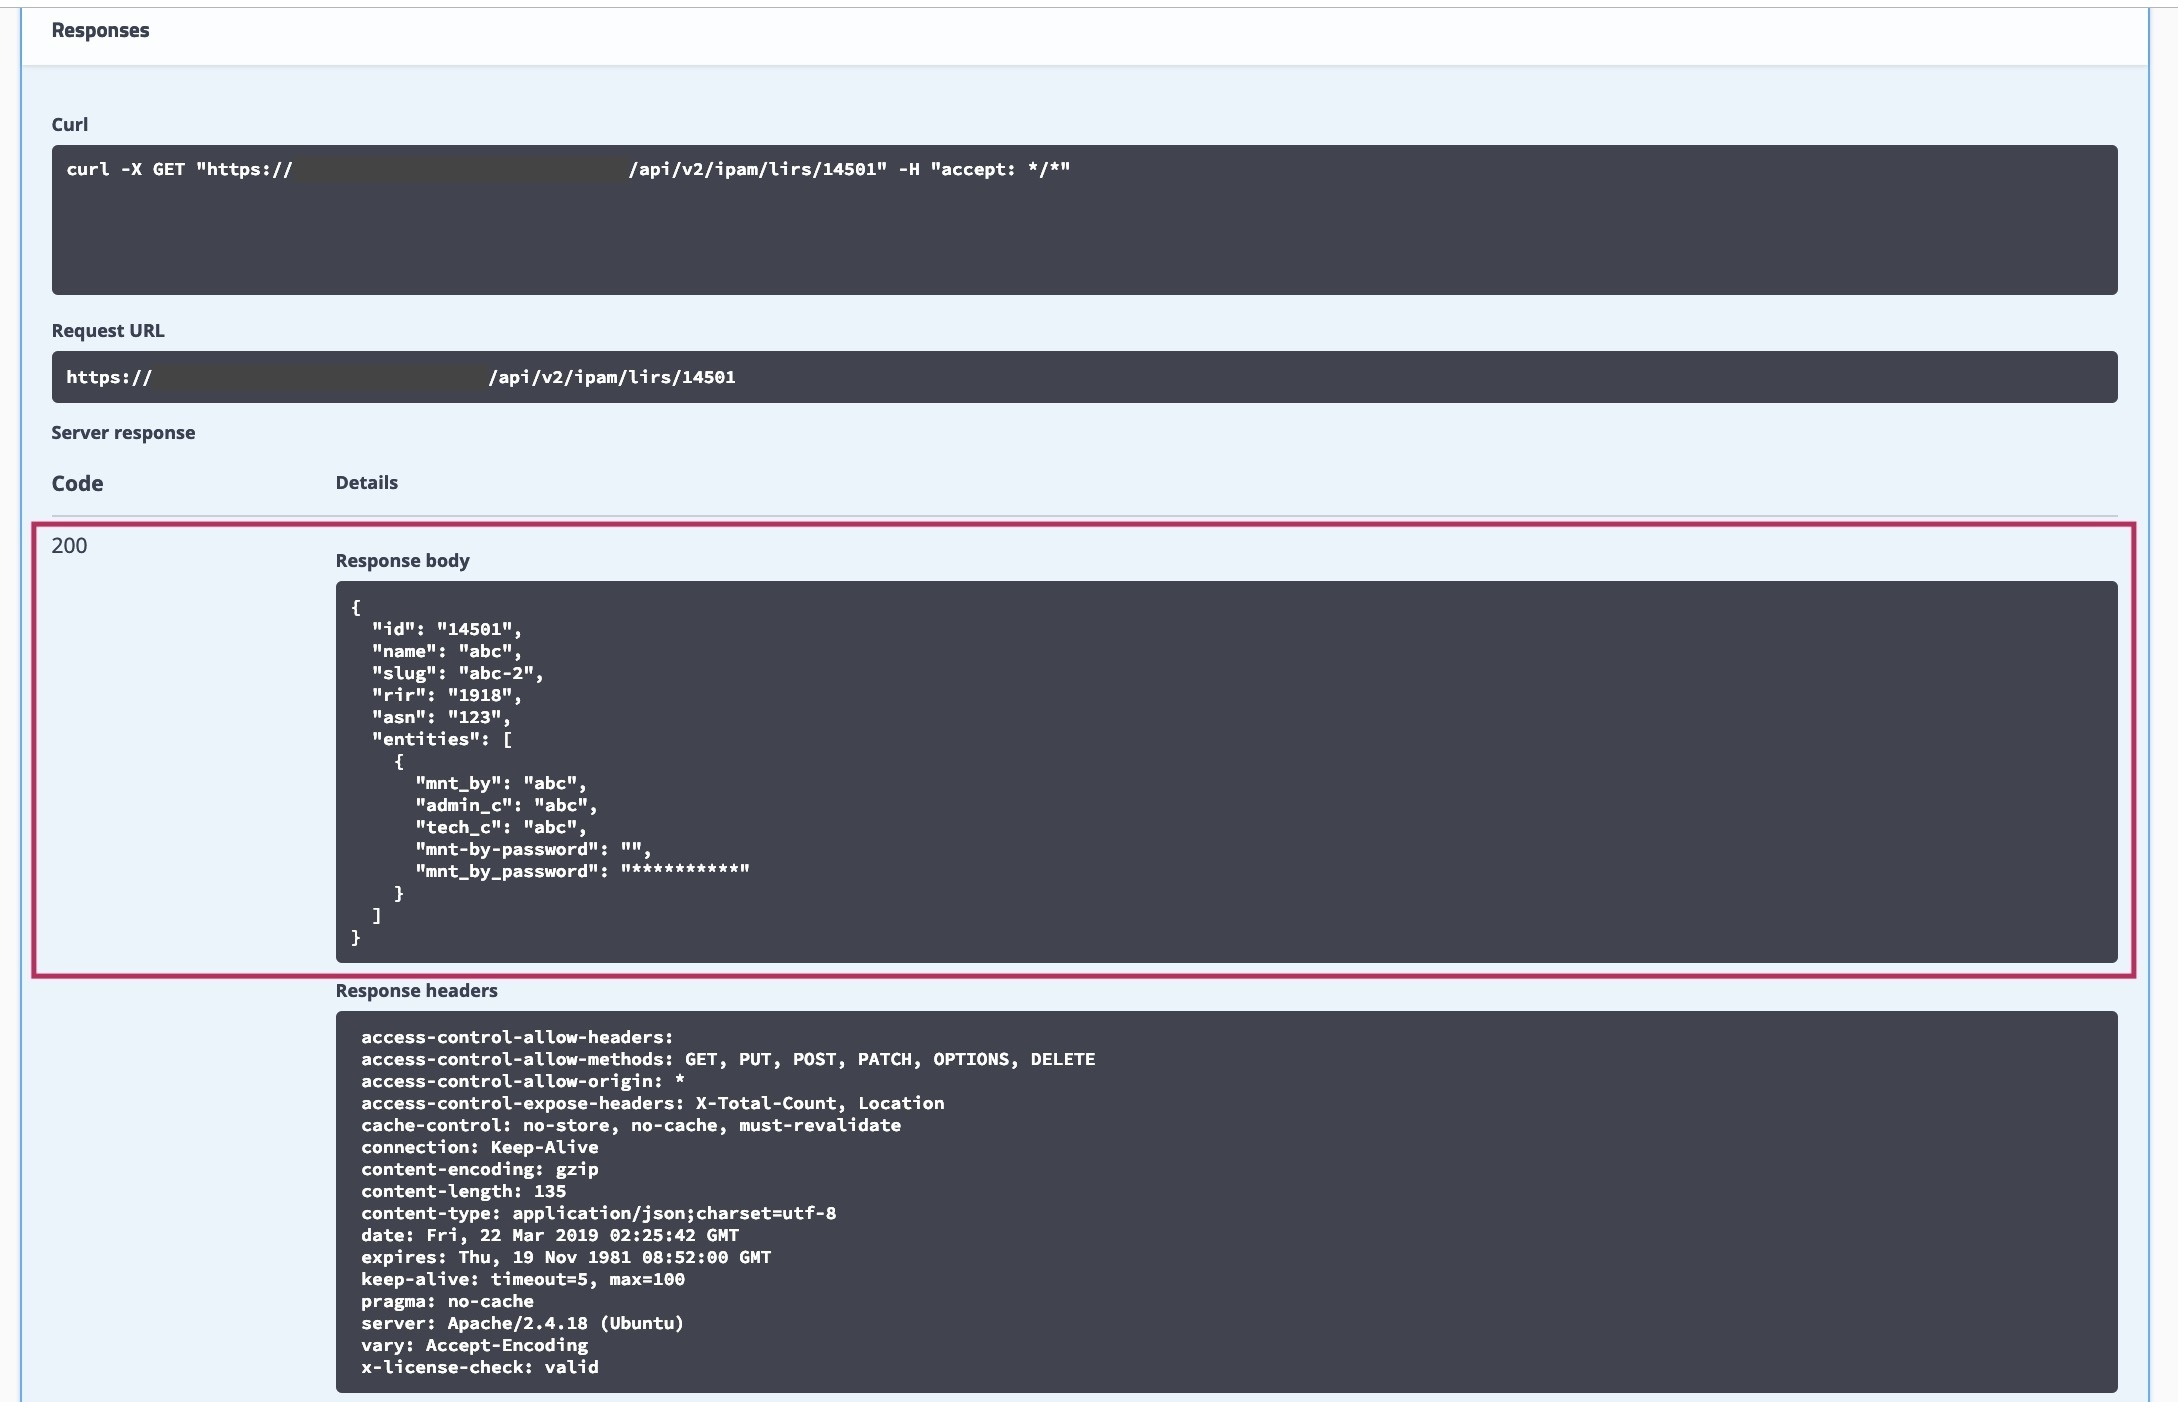Click the Code column header
The width and height of the screenshot is (2178, 1402).
[x=77, y=483]
